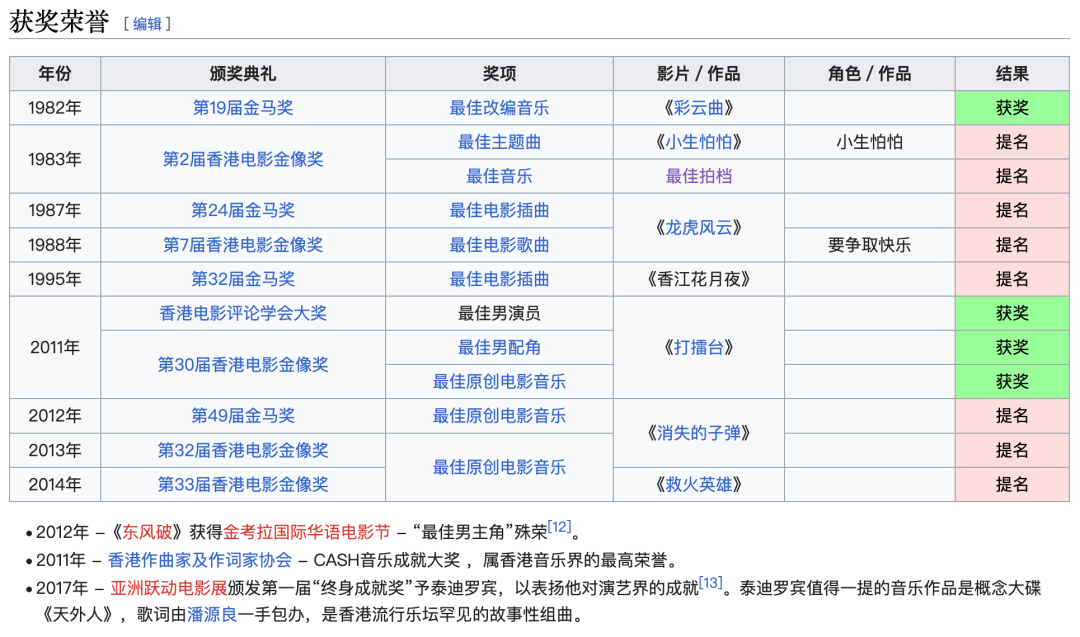The width and height of the screenshot is (1080, 637).
Task: Click the 最佳男配角 link
Action: pos(499,347)
